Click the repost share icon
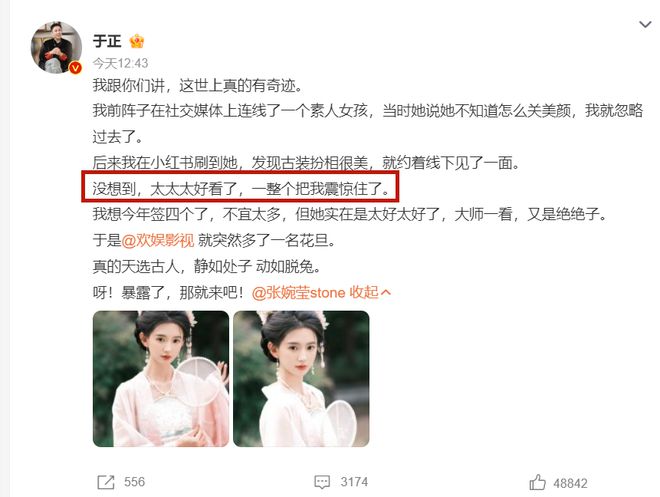 point(106,482)
